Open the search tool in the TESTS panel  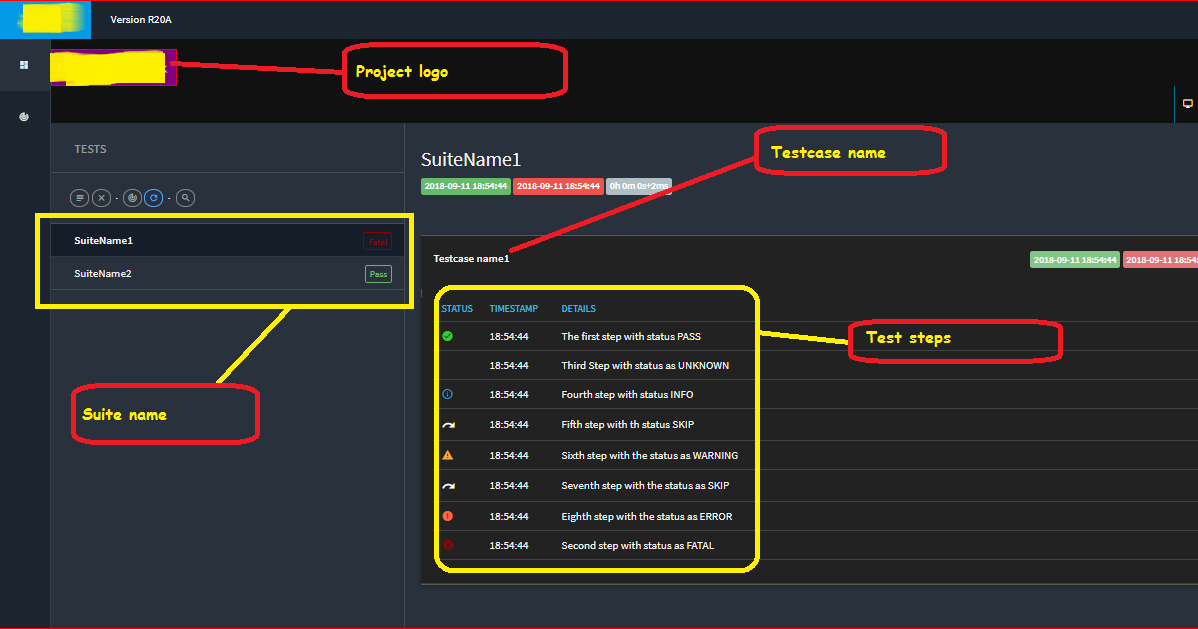click(x=185, y=197)
